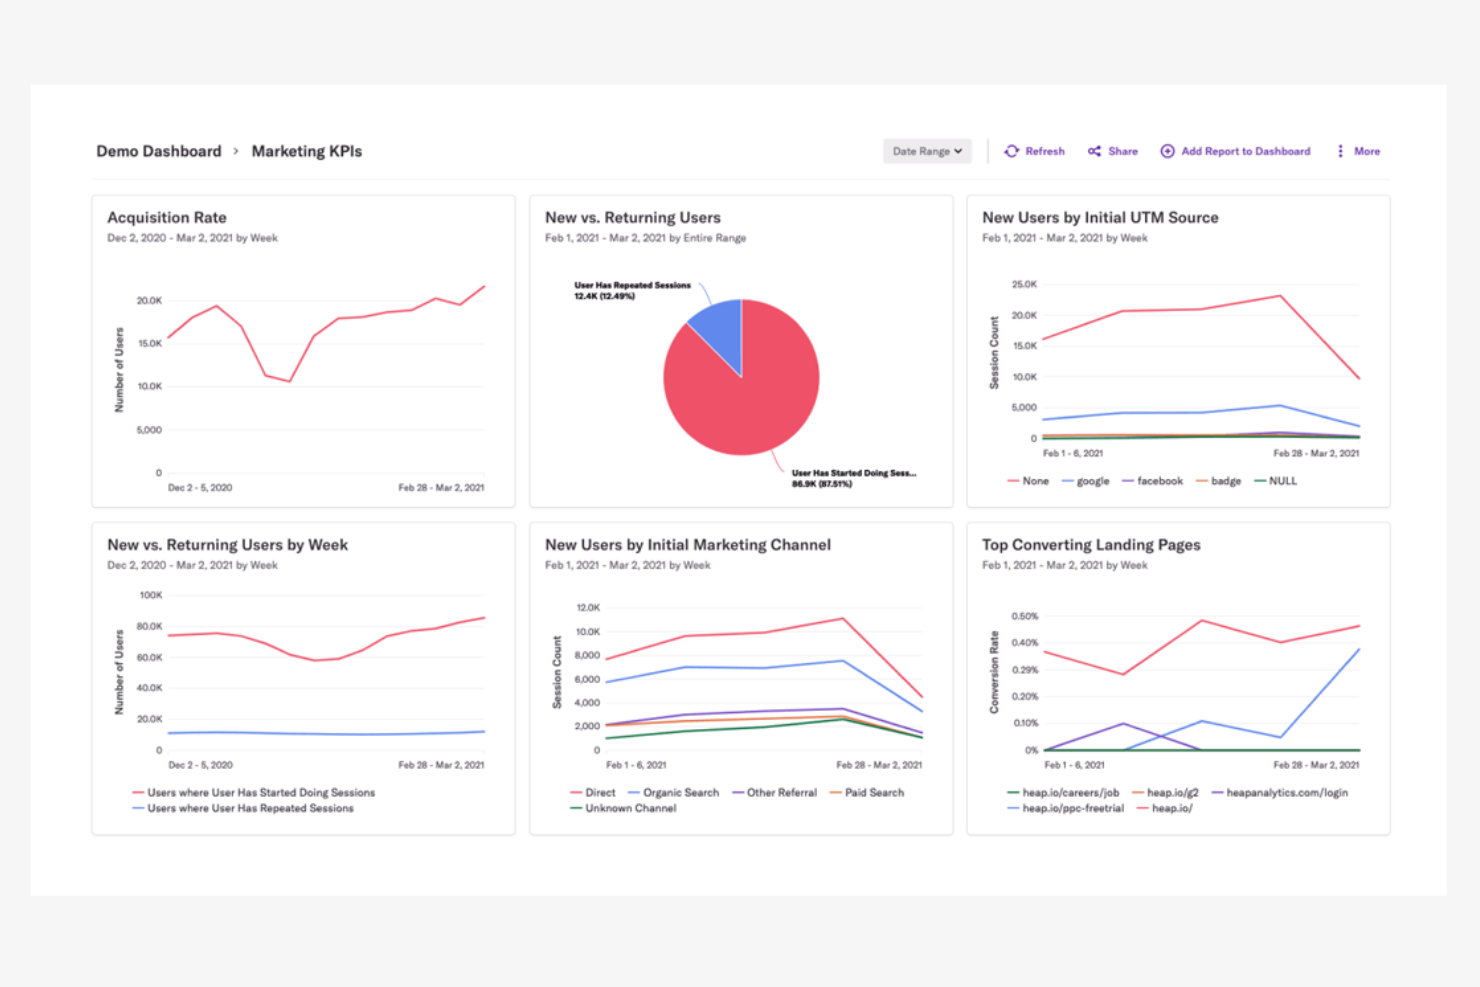Open New Users by Initial Marketing Channel title
This screenshot has height=987, width=1480.
click(x=688, y=545)
